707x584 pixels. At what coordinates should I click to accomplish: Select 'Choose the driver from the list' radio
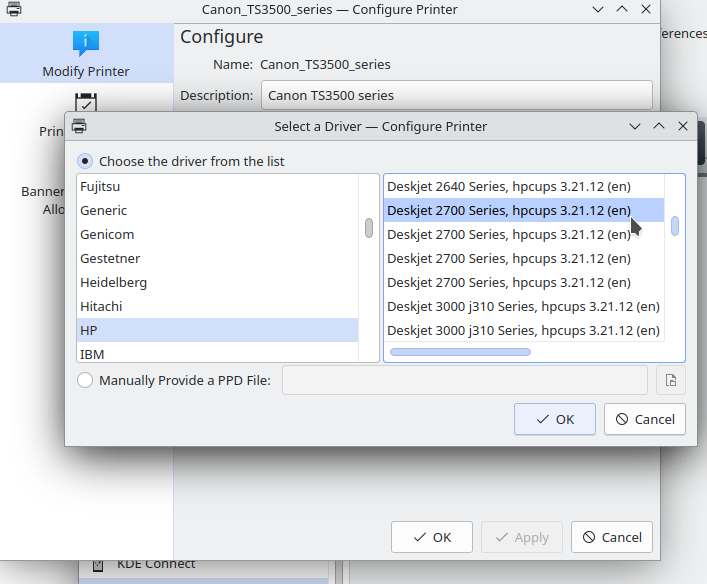[86, 161]
